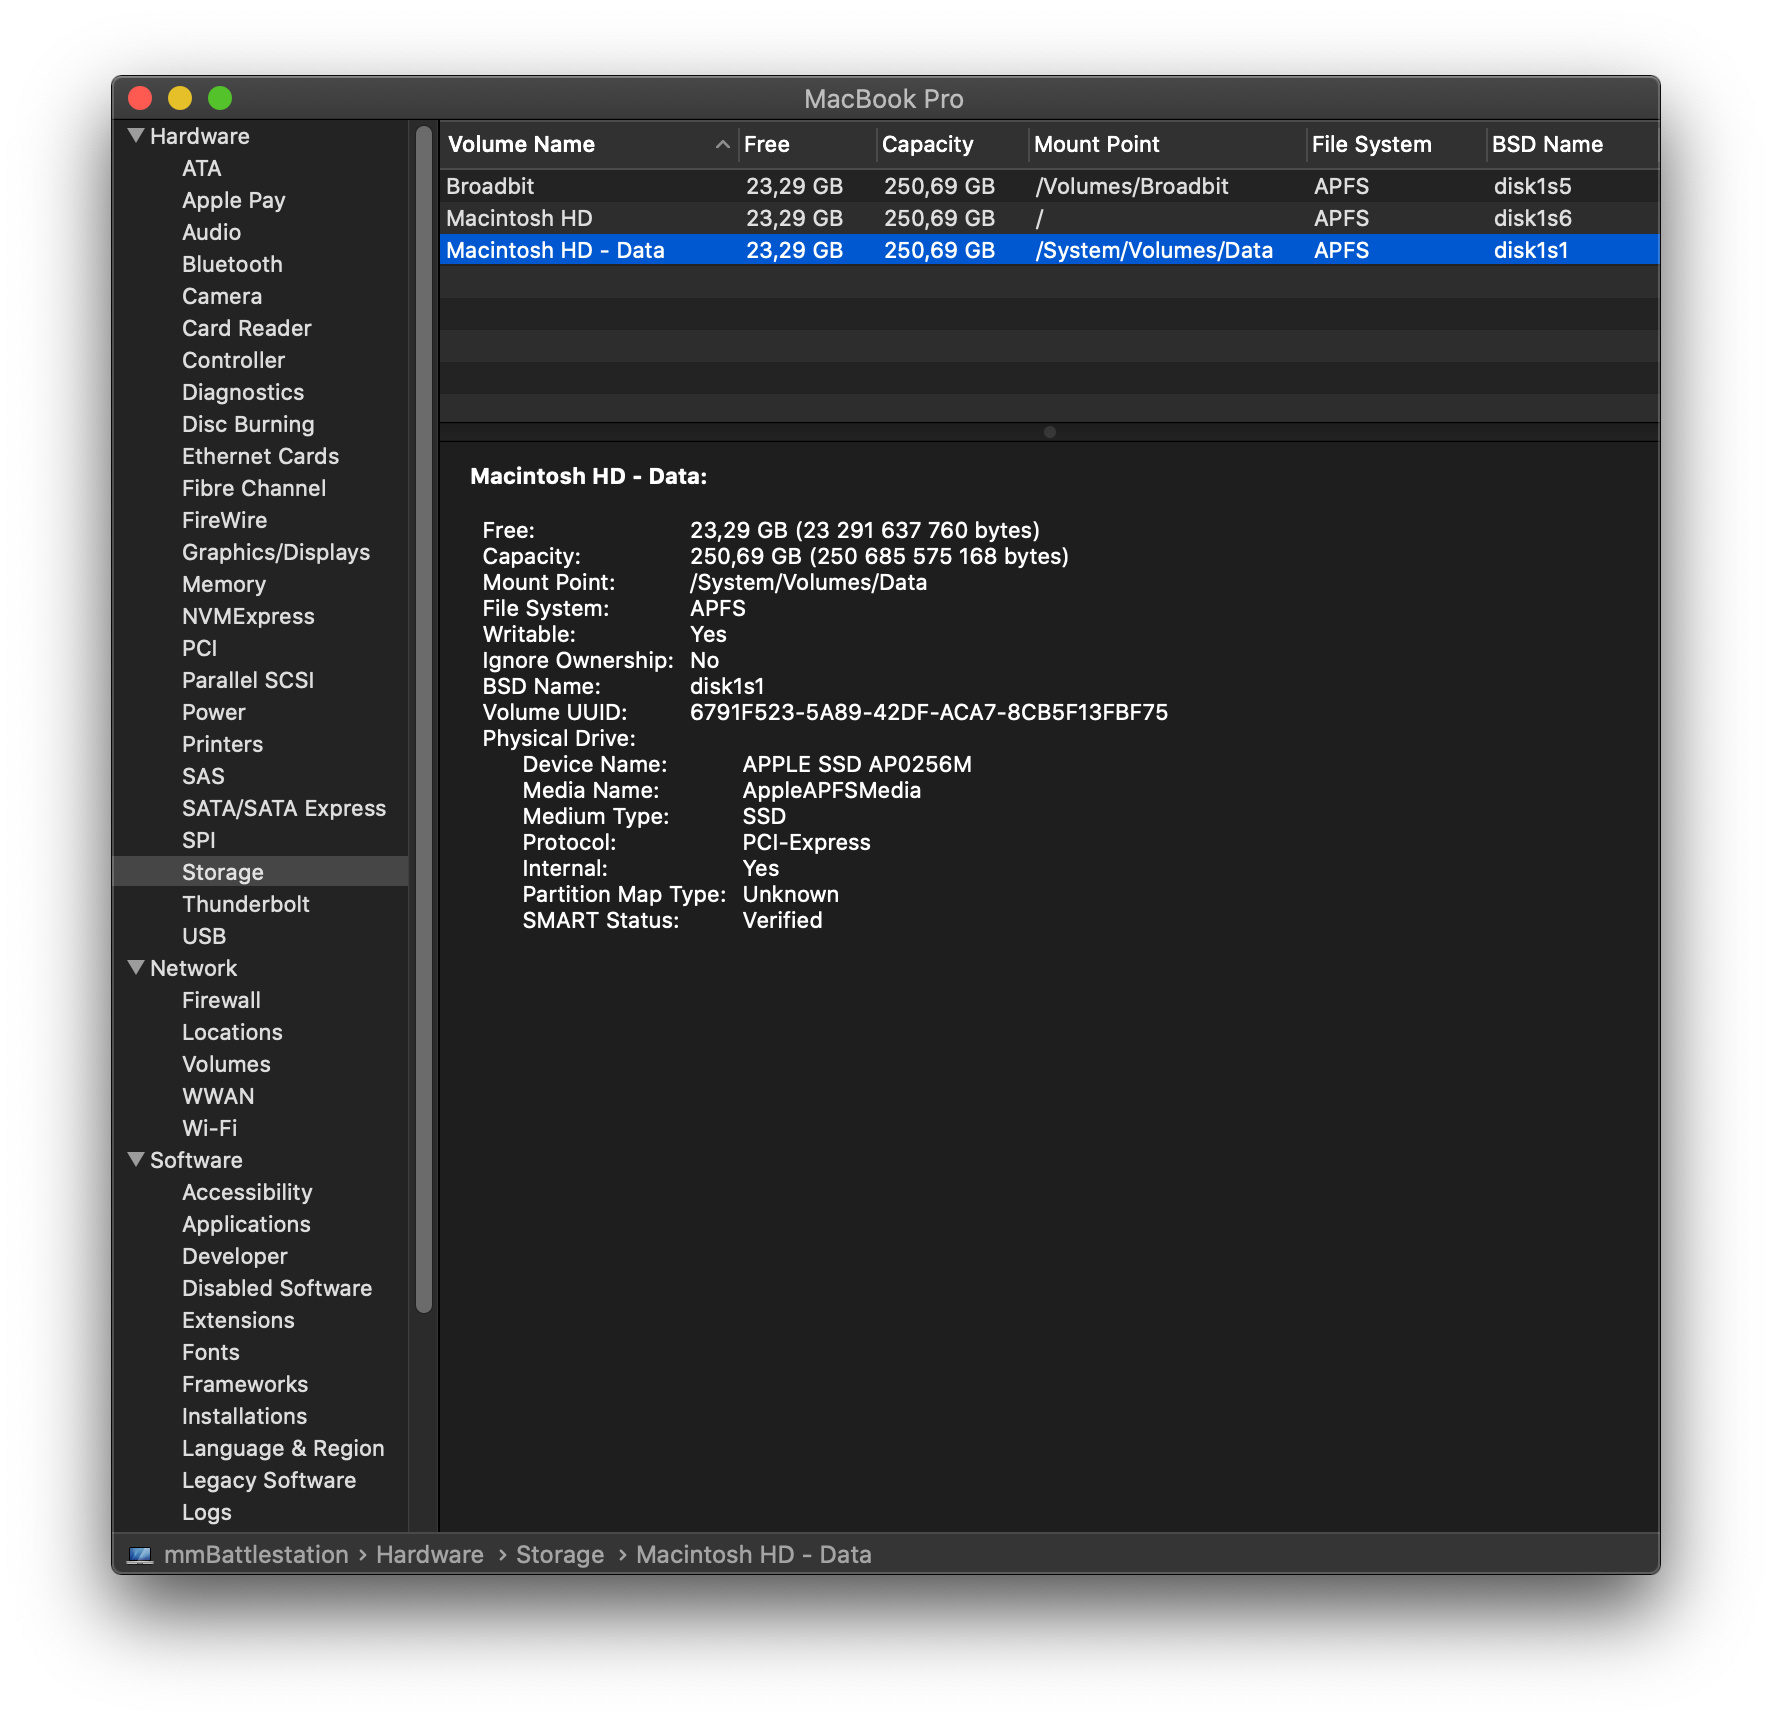This screenshot has width=1772, height=1722.
Task: Sort by the Free column header
Action: (806, 145)
